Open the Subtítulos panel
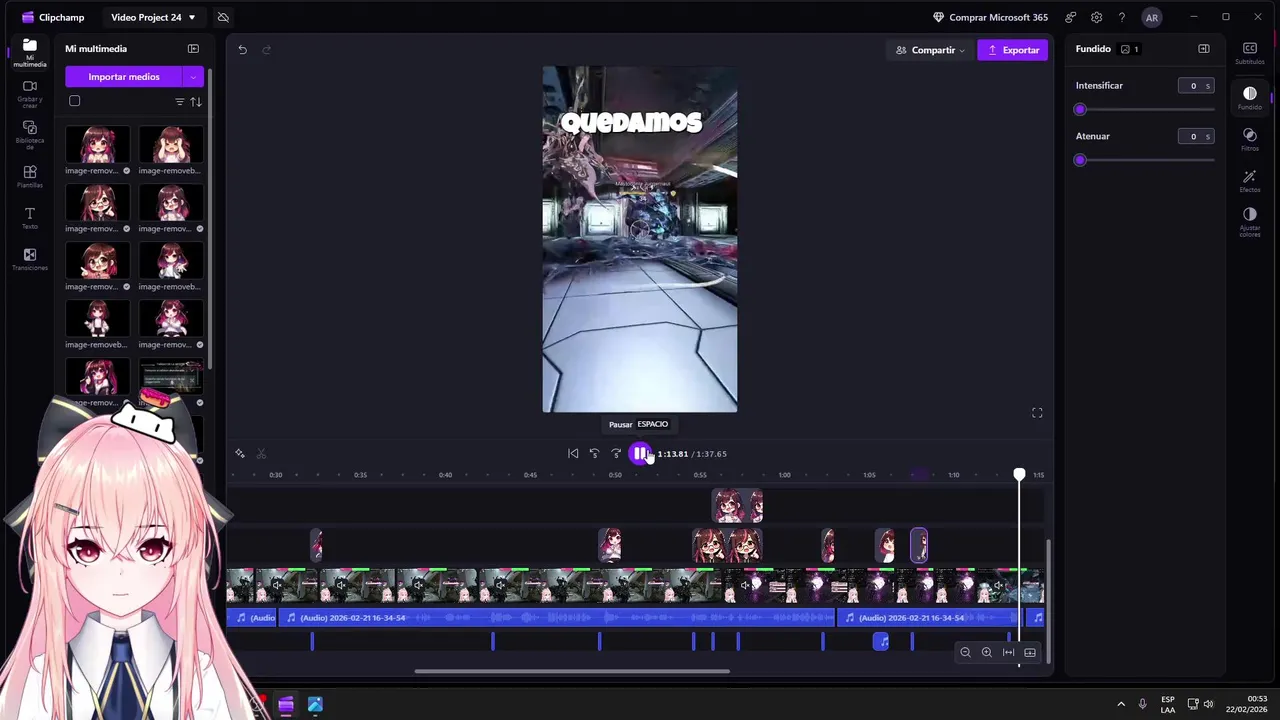 [1250, 53]
